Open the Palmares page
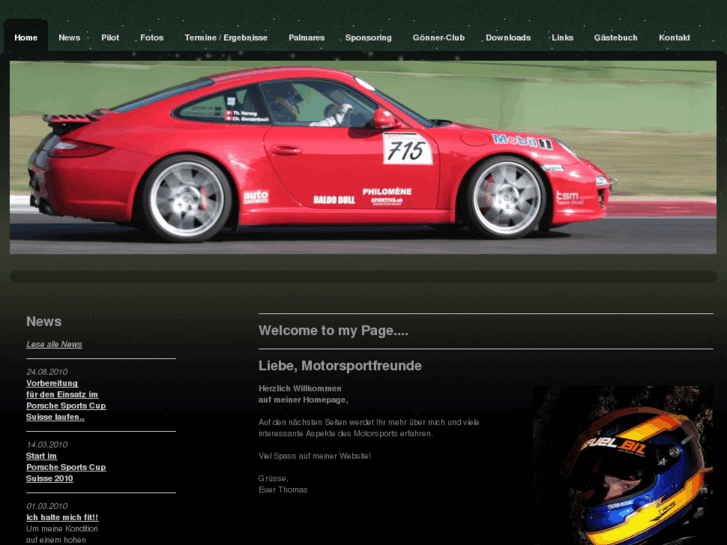This screenshot has height=545, width=727. (306, 38)
